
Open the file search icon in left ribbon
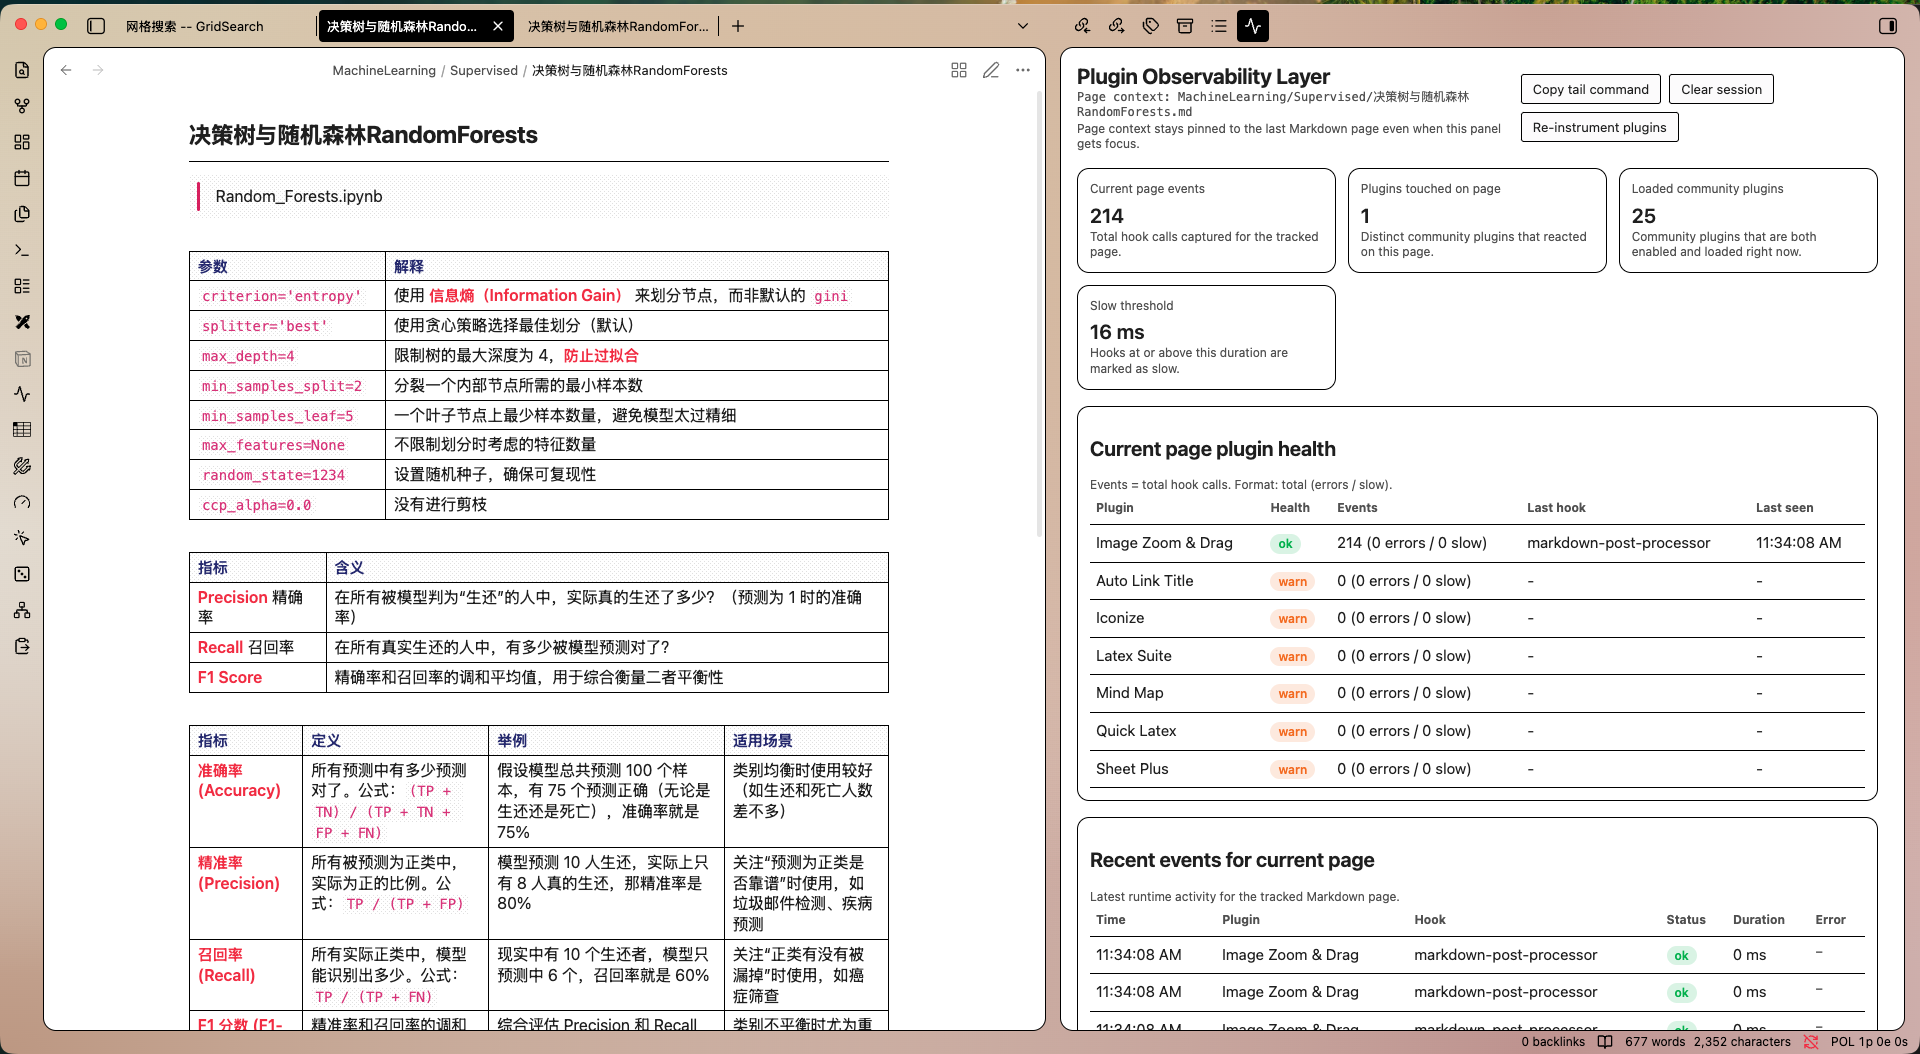[x=22, y=70]
